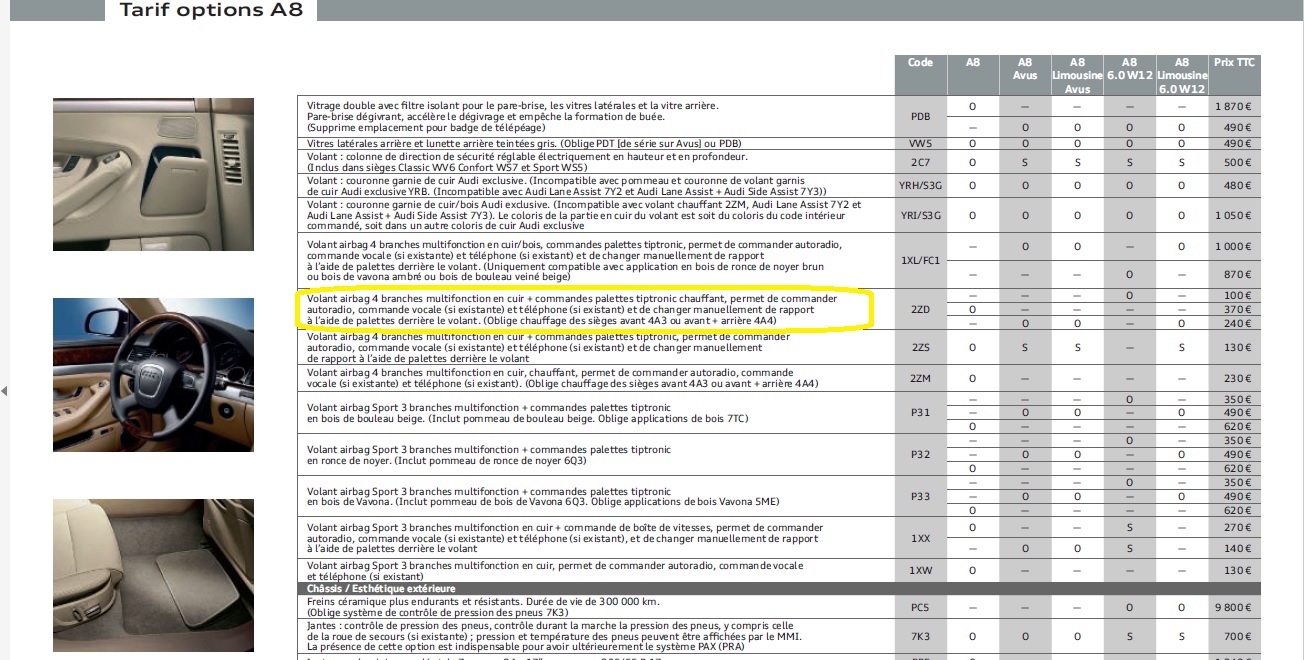Select option code 2C7
Image resolution: width=1304 pixels, height=660 pixels.
[x=920, y=162]
